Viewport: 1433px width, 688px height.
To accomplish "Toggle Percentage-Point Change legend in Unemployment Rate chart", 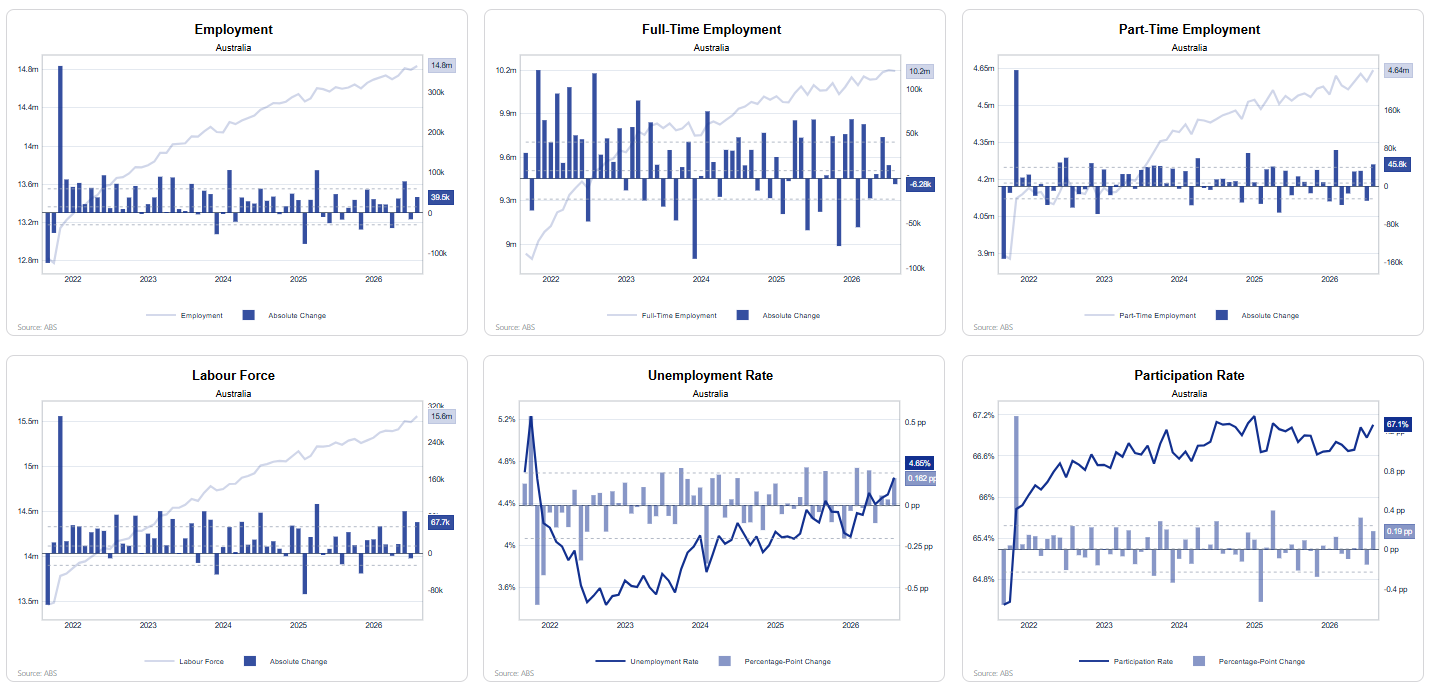I will (775, 662).
